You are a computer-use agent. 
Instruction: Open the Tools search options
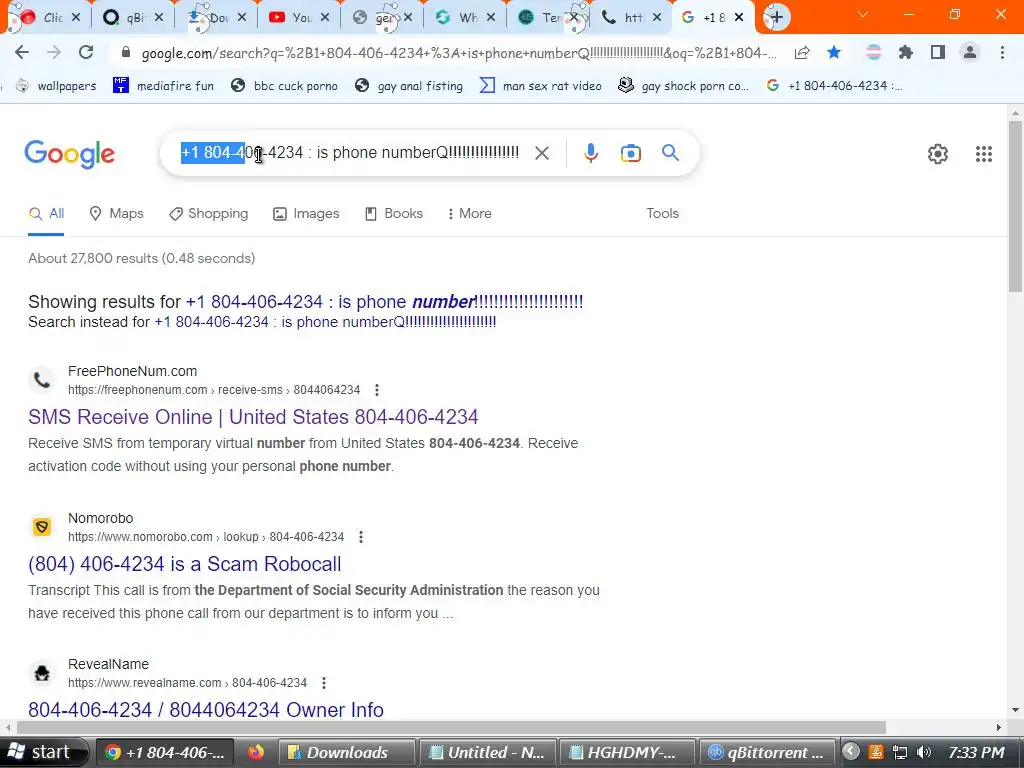pyautogui.click(x=662, y=214)
